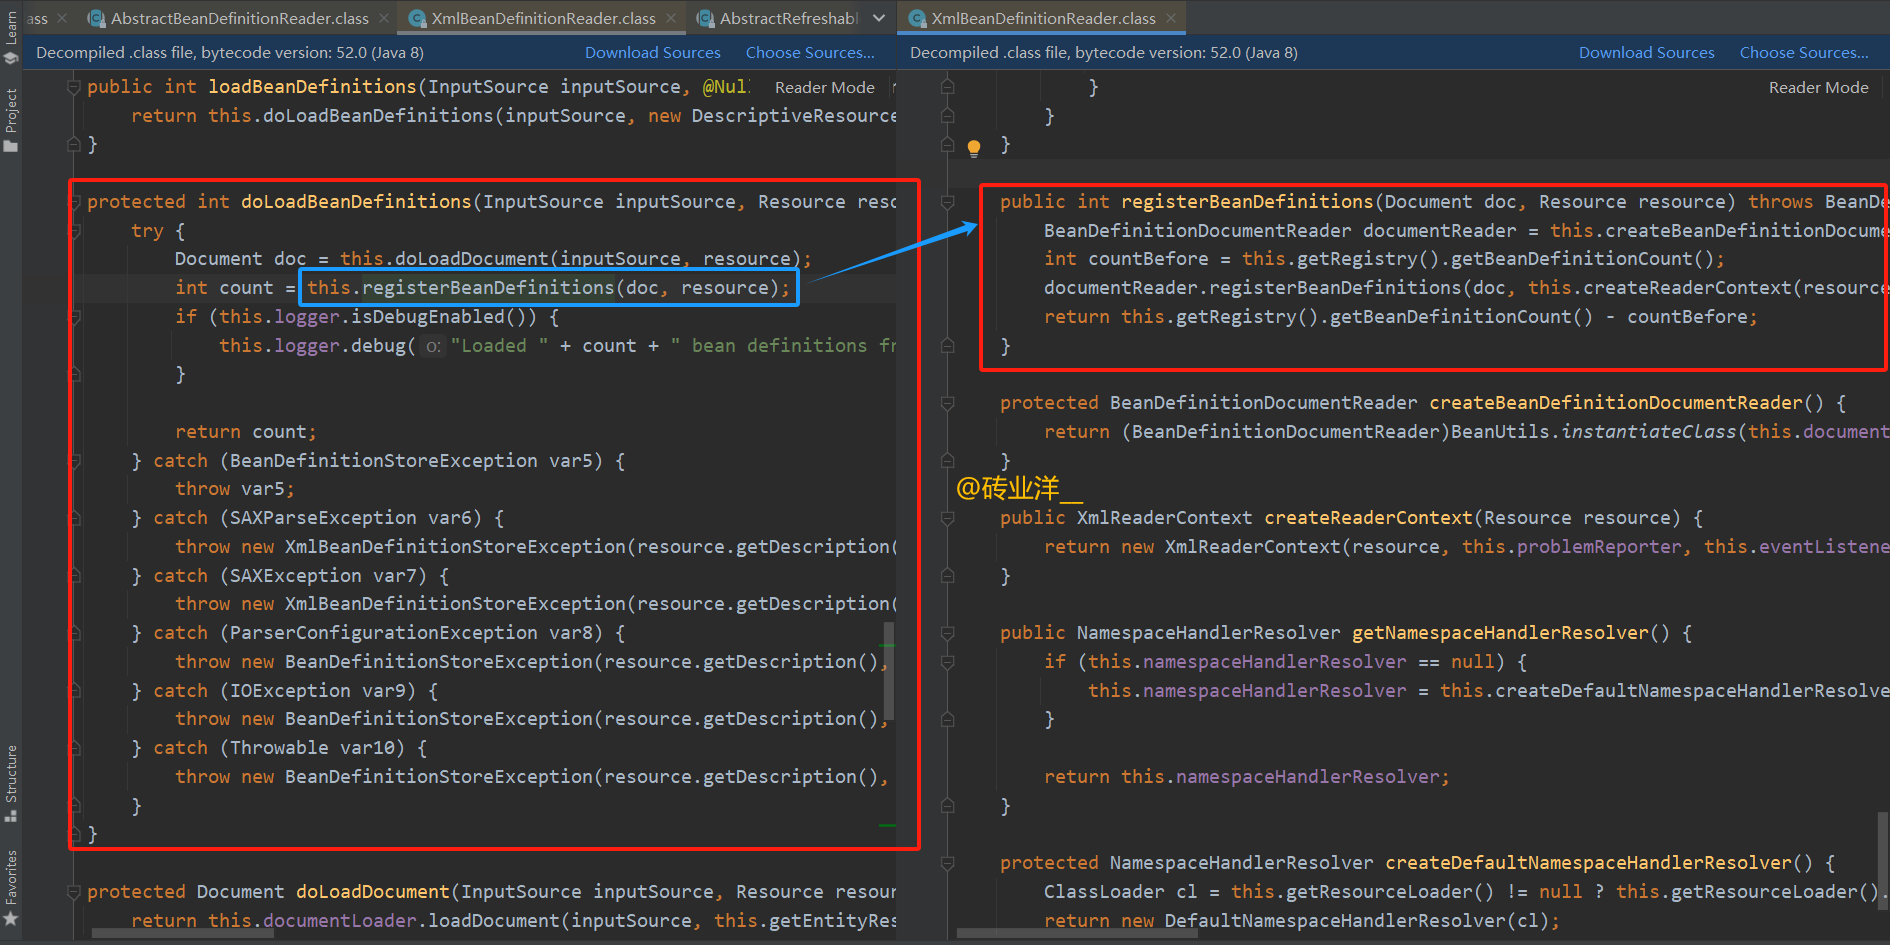1890x945 pixels.
Task: Click Download Sources in right editor
Action: tap(1646, 53)
